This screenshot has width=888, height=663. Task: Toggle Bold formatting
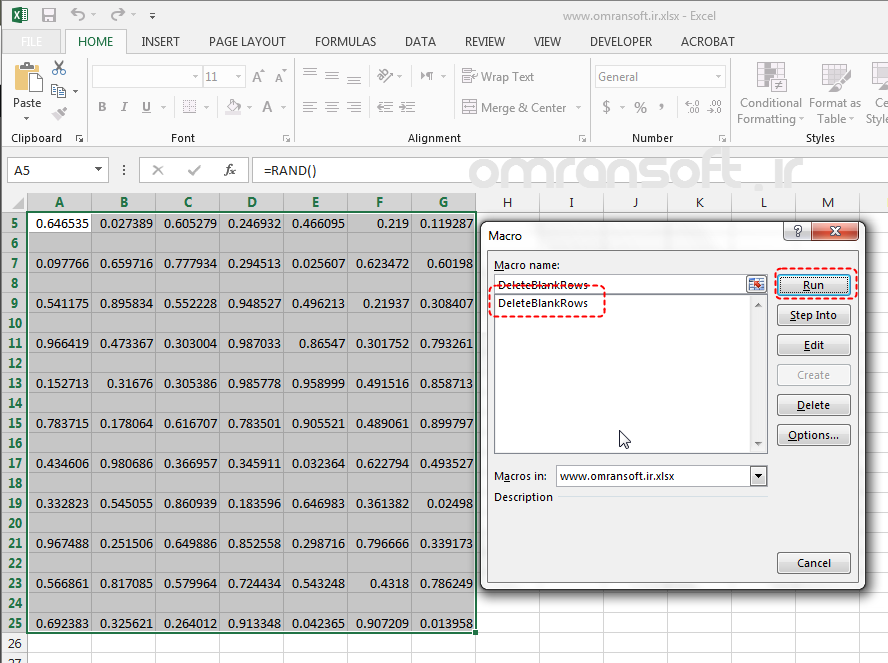(x=103, y=107)
